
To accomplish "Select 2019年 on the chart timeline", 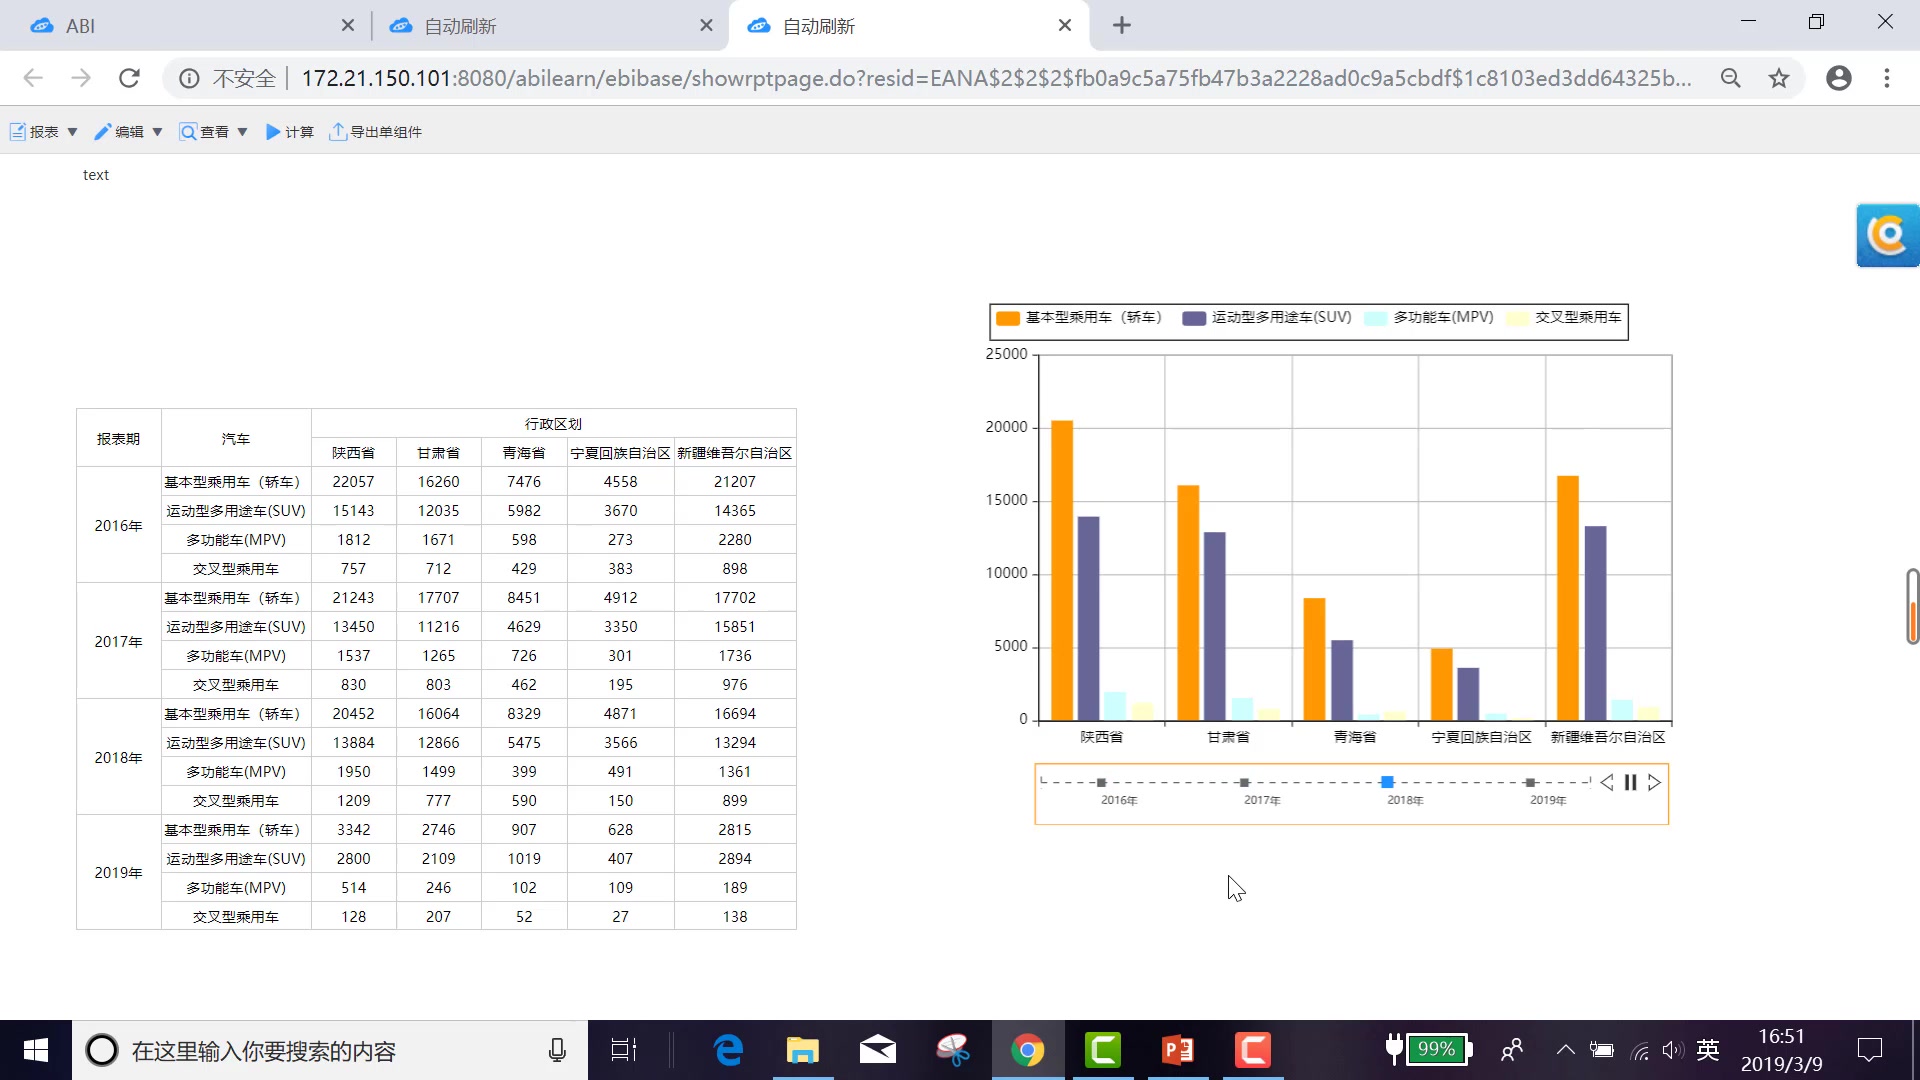I will point(1530,783).
